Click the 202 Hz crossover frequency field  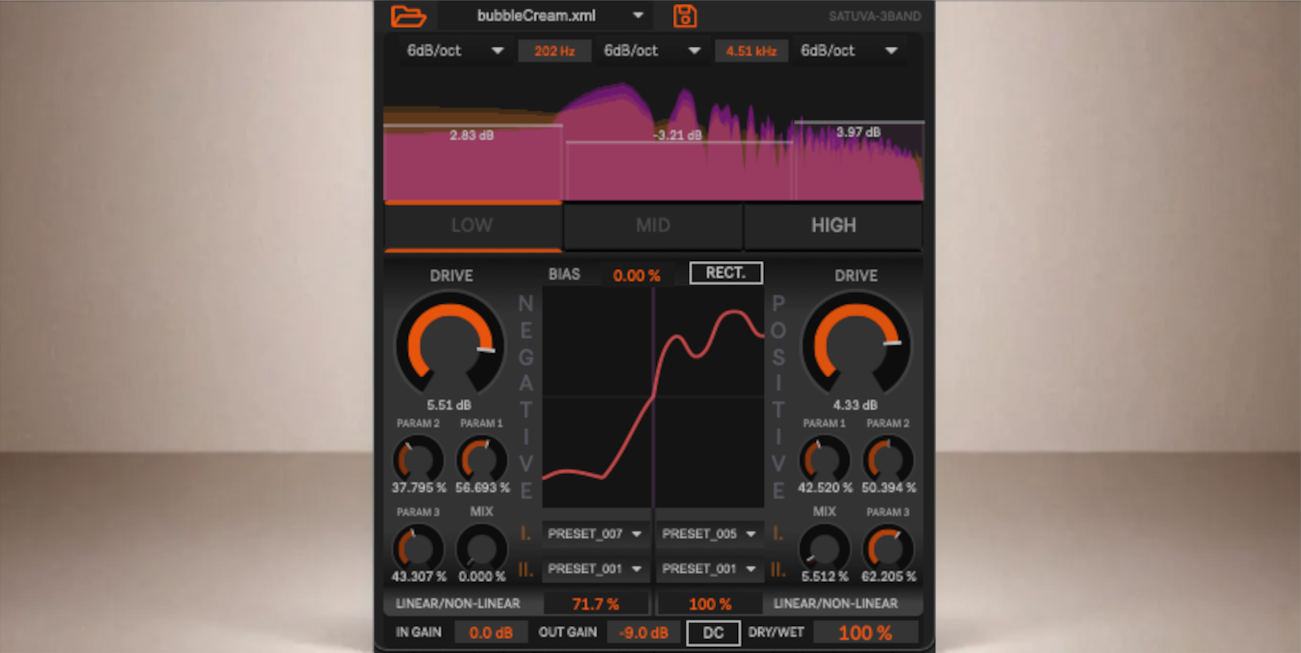pos(554,51)
